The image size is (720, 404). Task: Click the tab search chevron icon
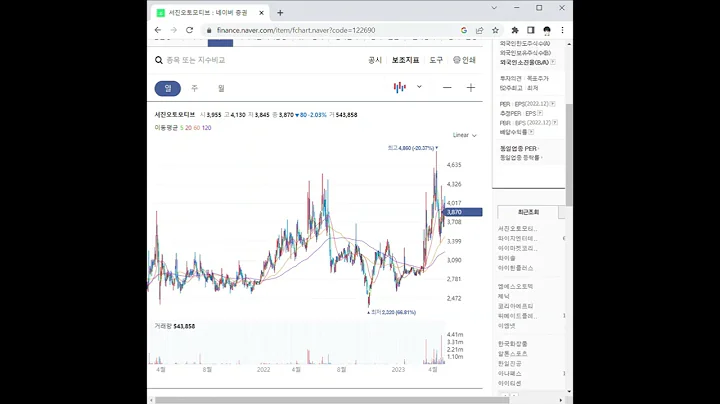coord(494,8)
